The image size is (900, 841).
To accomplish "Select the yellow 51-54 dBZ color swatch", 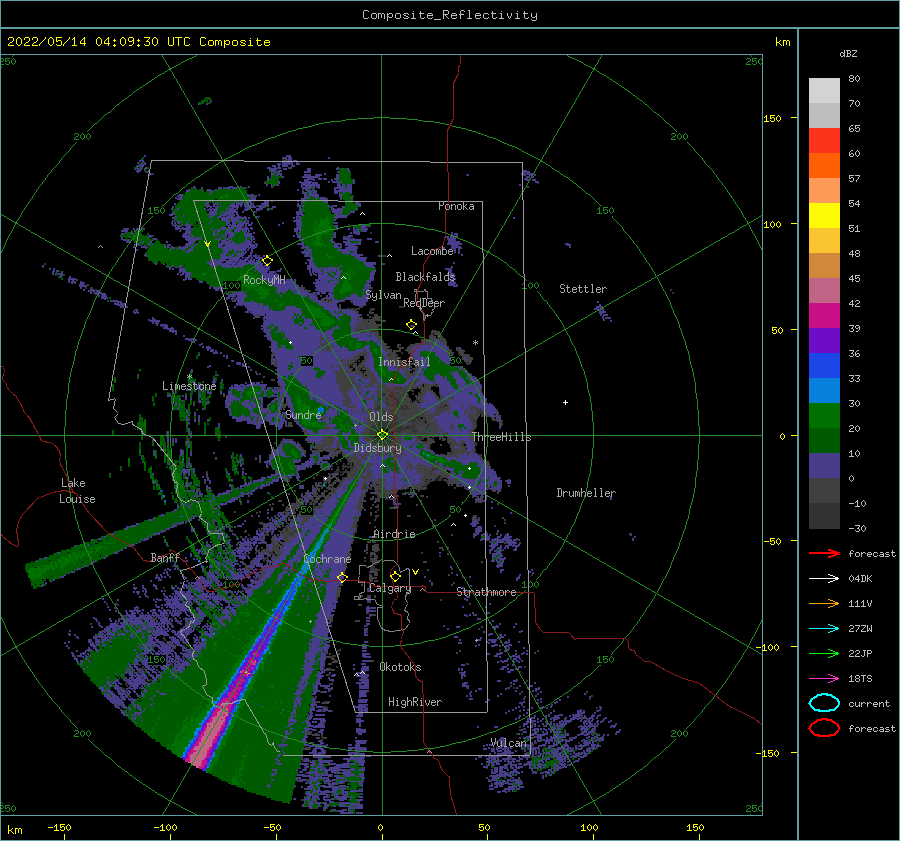I will (x=824, y=216).
